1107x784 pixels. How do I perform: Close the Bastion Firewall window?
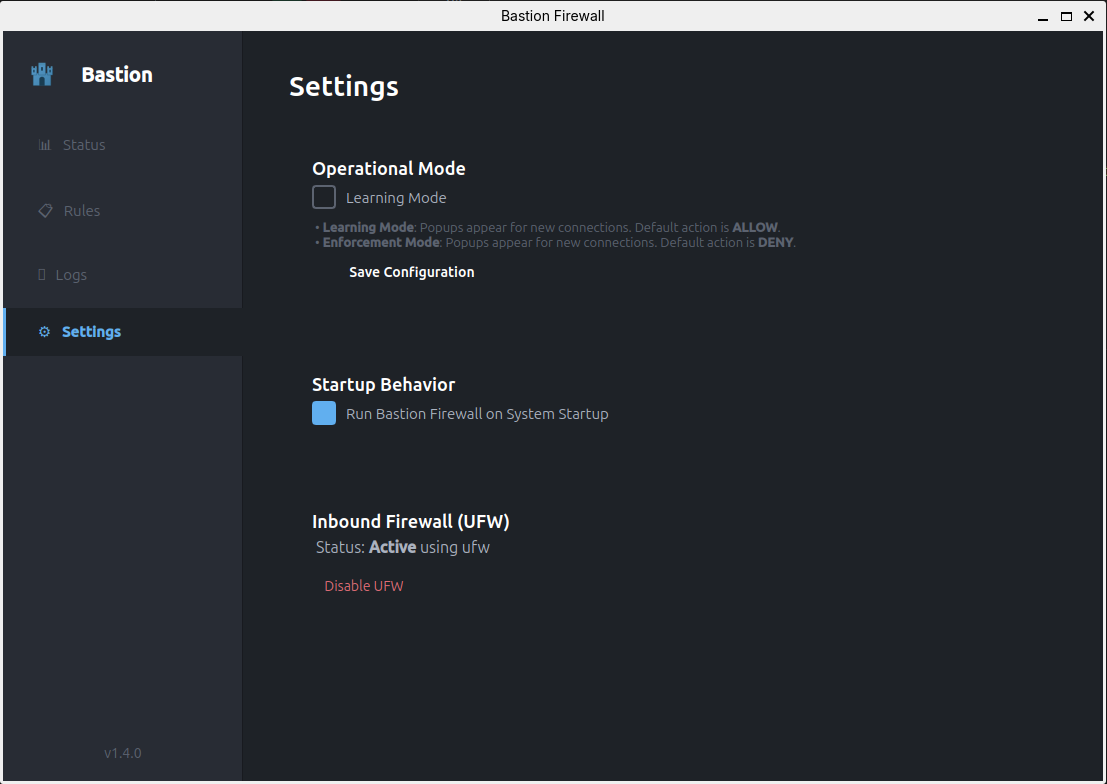[x=1089, y=16]
